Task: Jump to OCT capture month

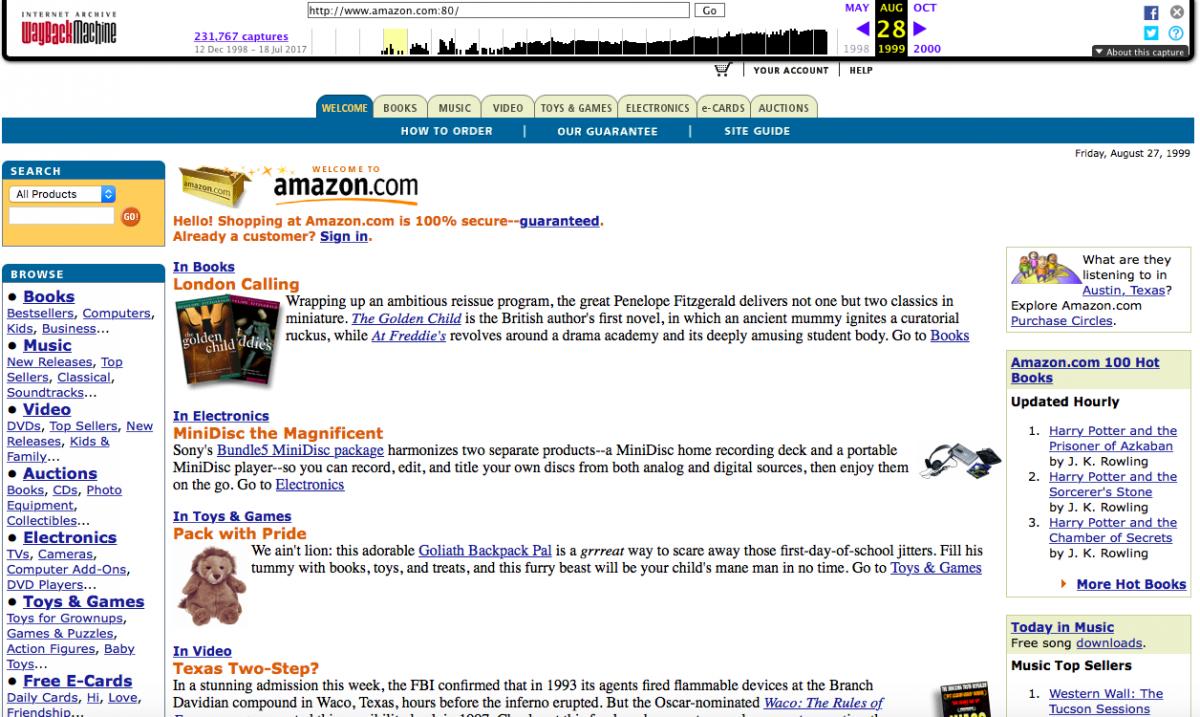Action: (925, 8)
